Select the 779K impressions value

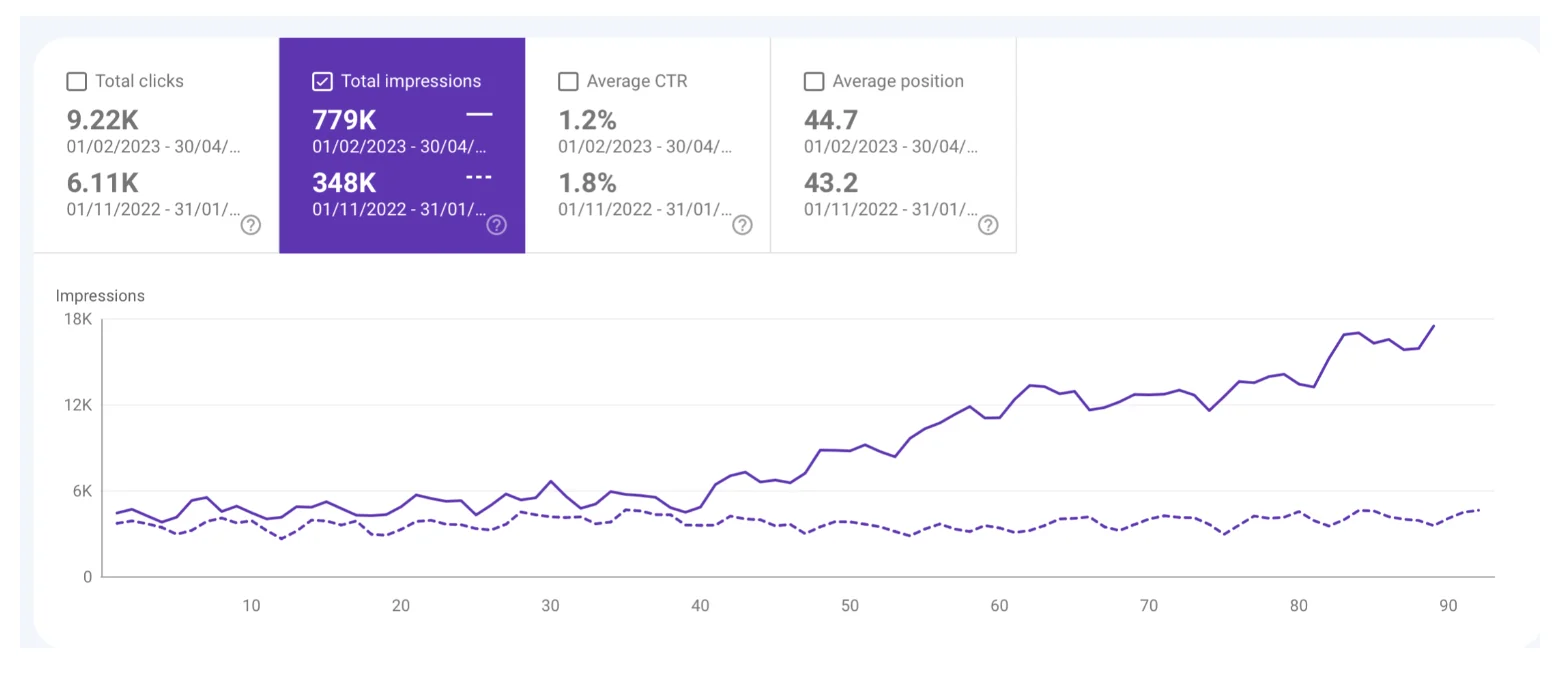click(x=344, y=120)
